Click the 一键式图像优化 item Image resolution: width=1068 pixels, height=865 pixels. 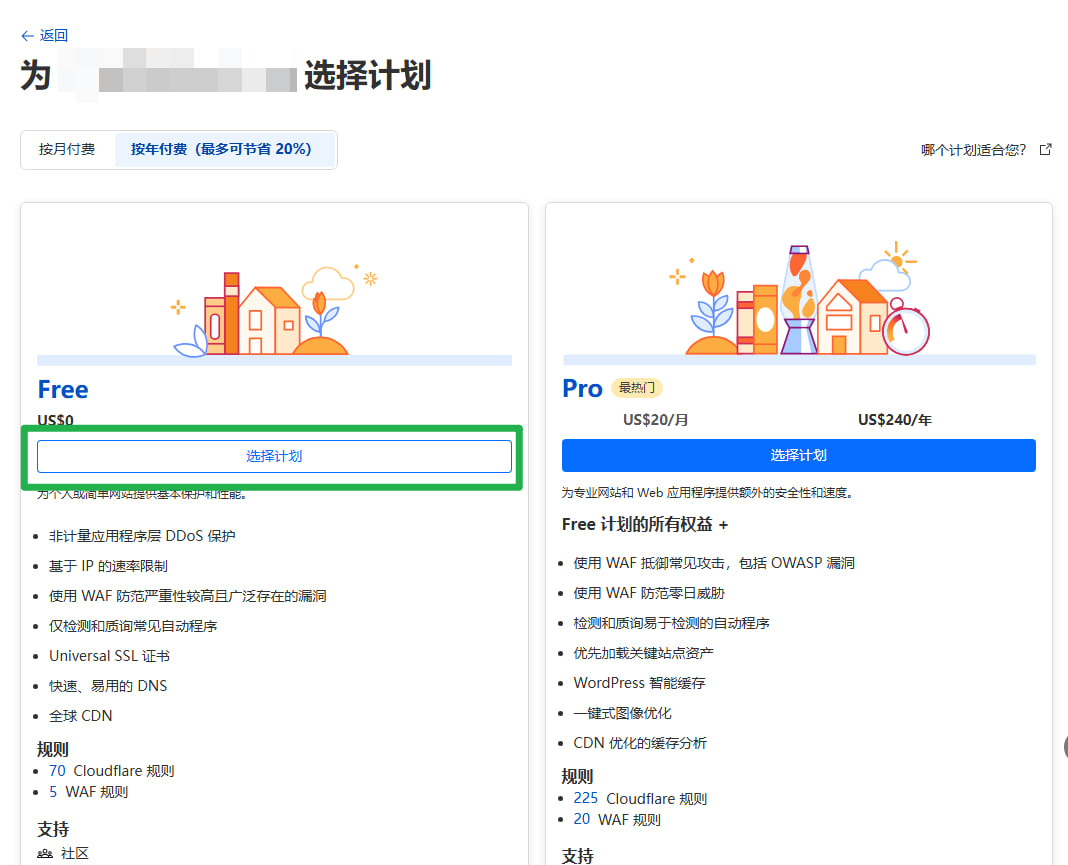[623, 713]
